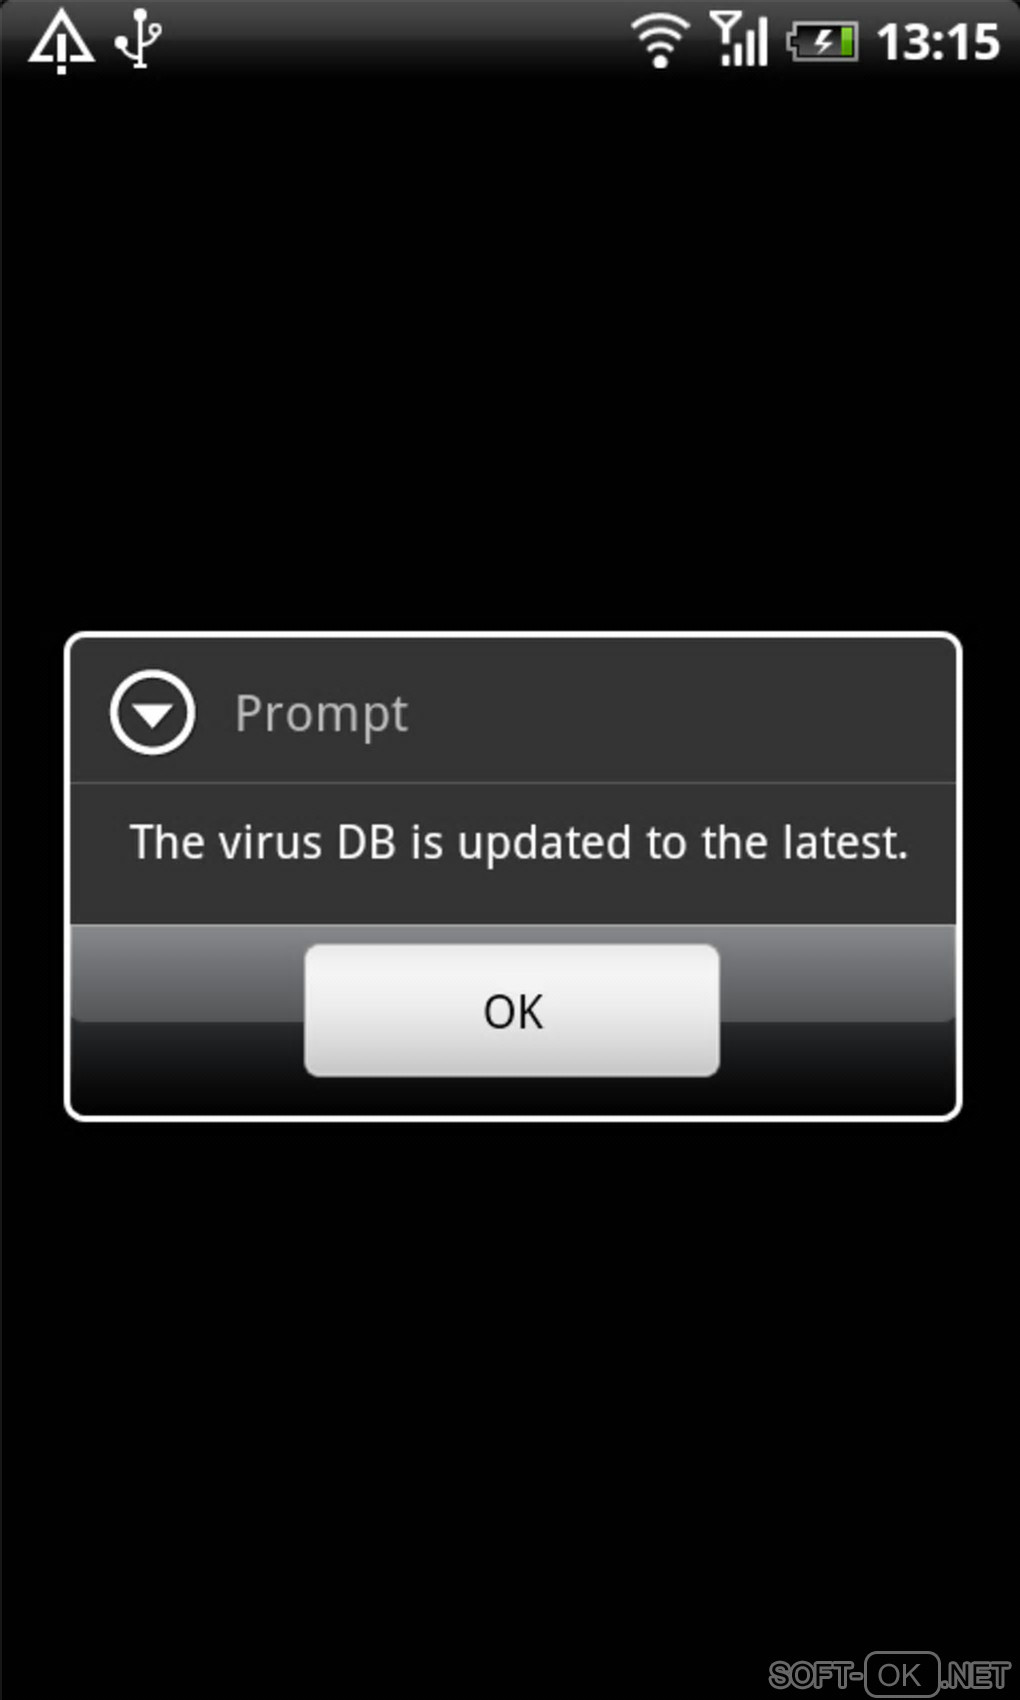Click the rounded OK box in the watermark
1020x1700 pixels.
click(902, 1674)
